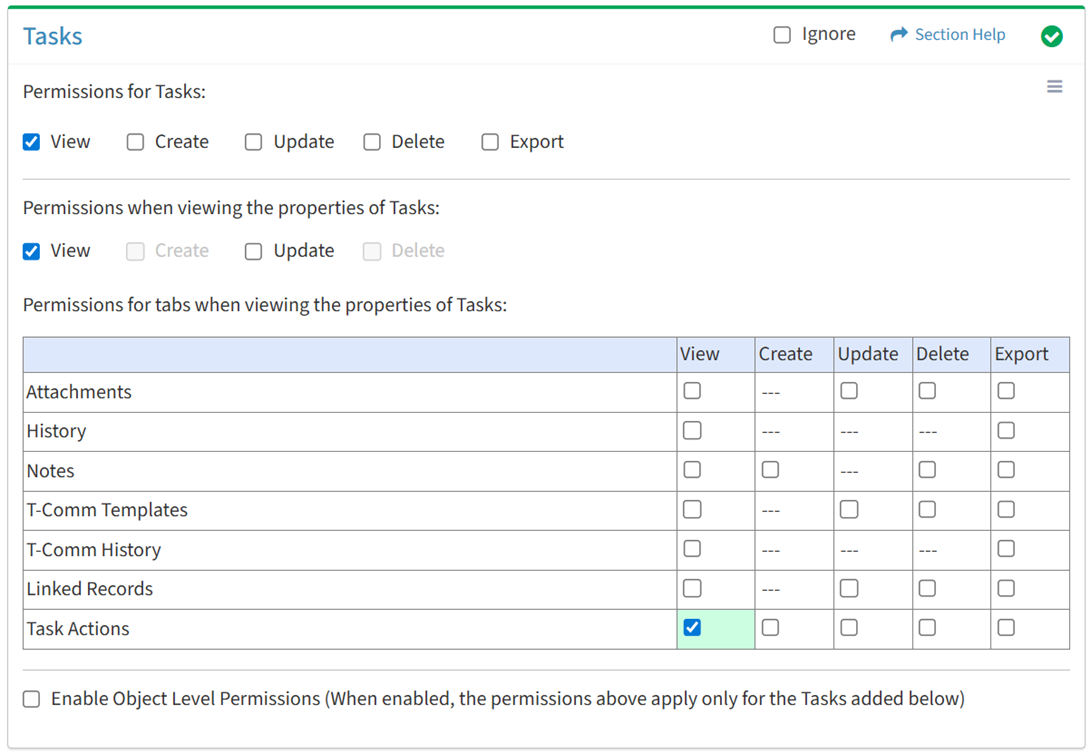Uncheck View under Permissions for Tasks

click(32, 142)
